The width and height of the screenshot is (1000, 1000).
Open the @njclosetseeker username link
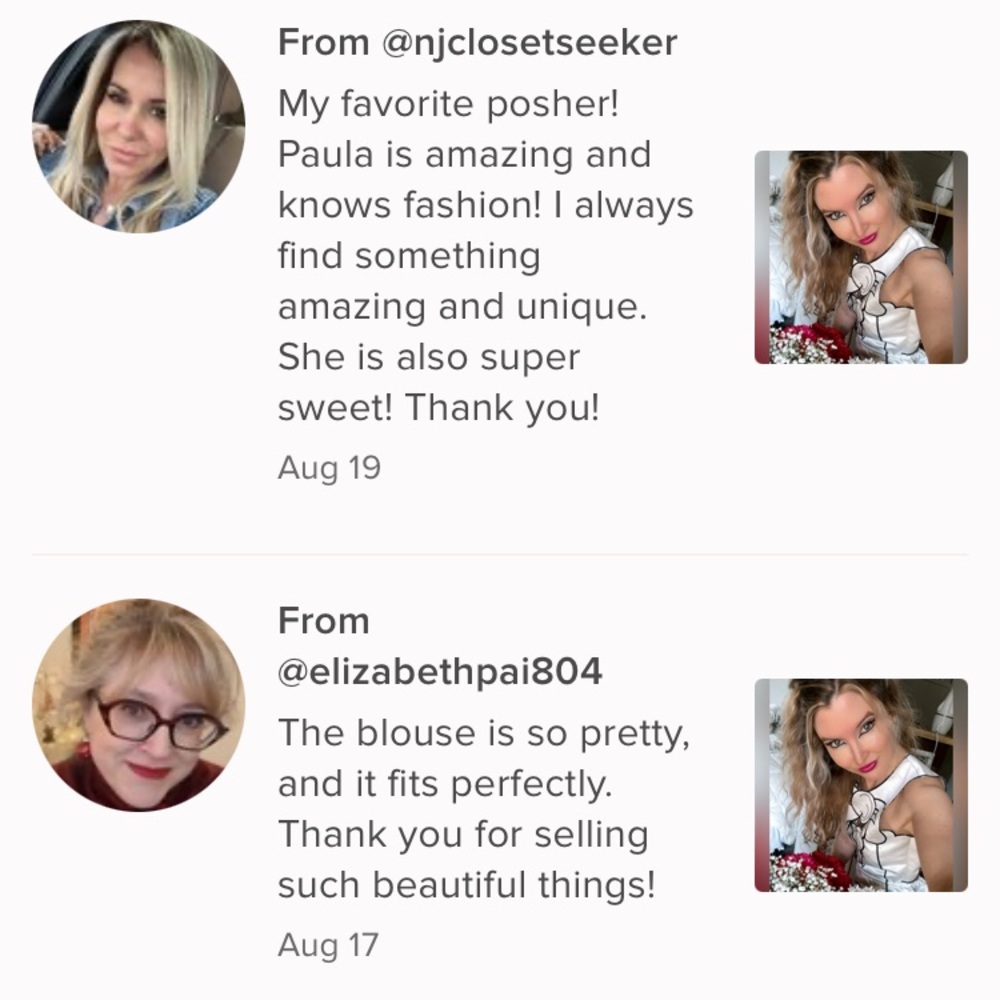click(530, 43)
